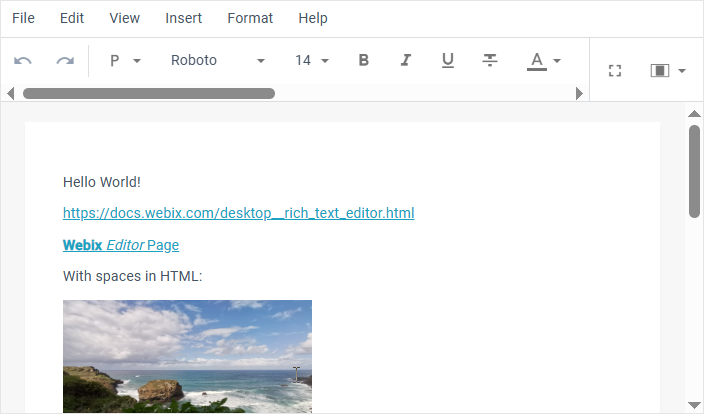Image resolution: width=704 pixels, height=414 pixels.
Task: Open the text color picker
Action: pos(544,61)
